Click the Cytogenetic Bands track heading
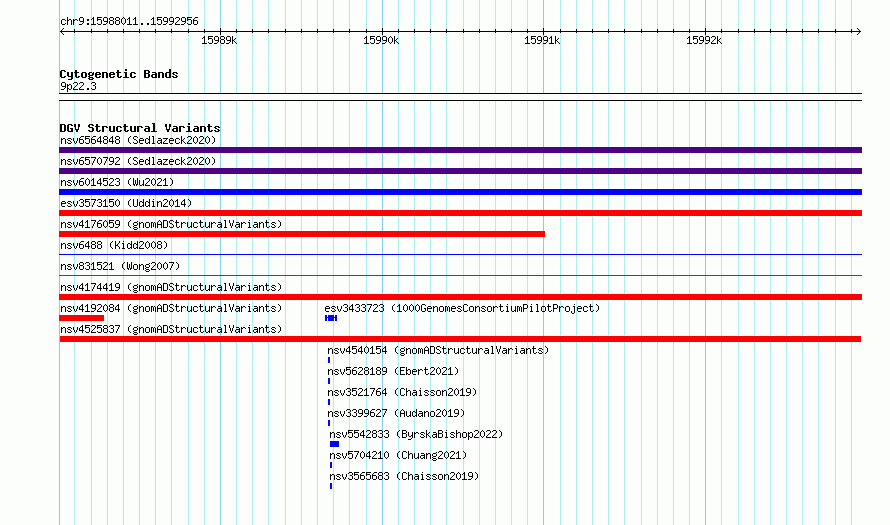 [119, 74]
